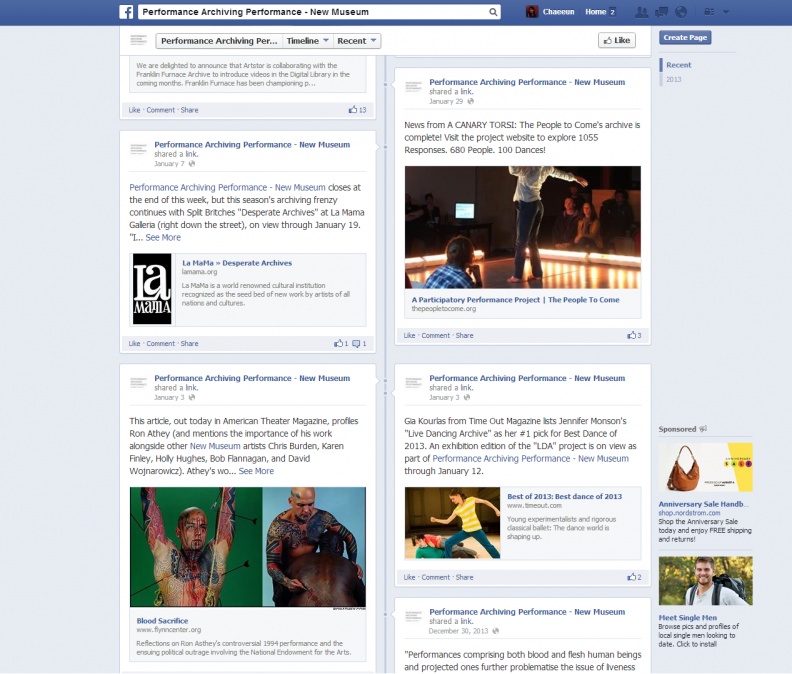
Task: Open the notifications globe icon
Action: pos(681,12)
